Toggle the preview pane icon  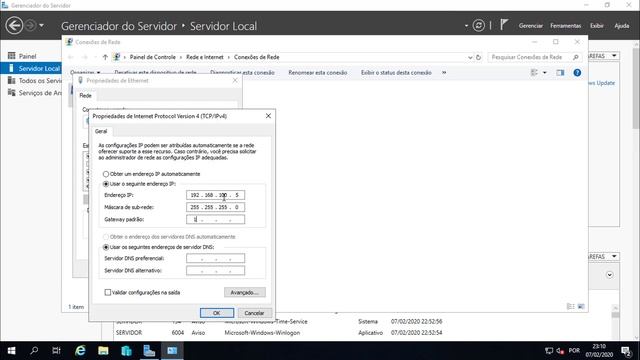pos(560,73)
